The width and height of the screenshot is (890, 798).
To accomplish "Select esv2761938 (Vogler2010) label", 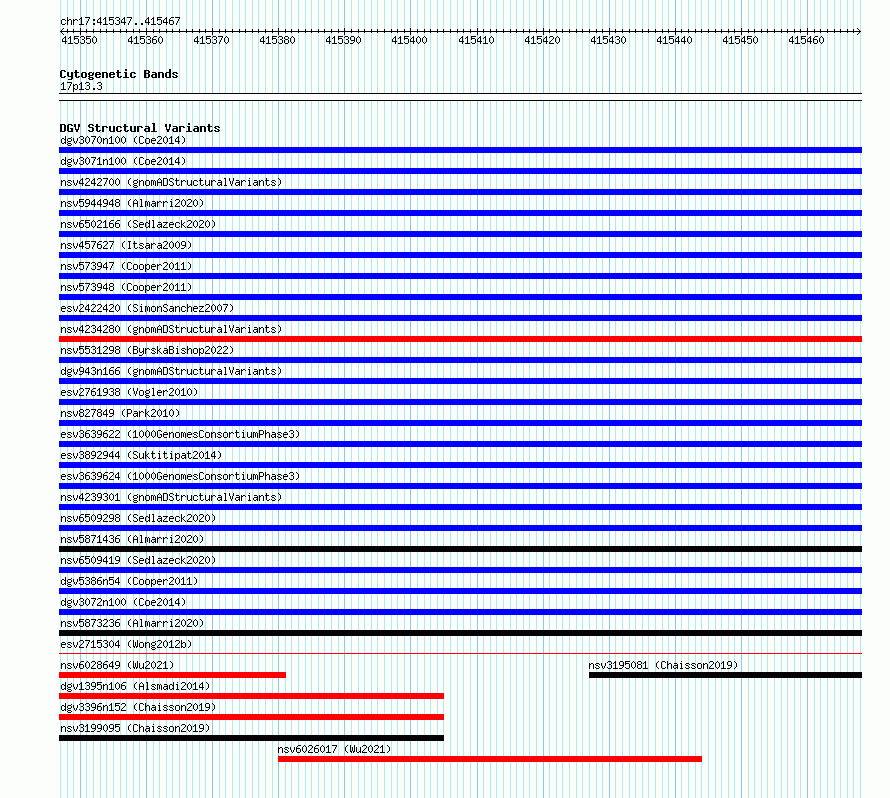I will pos(129,392).
